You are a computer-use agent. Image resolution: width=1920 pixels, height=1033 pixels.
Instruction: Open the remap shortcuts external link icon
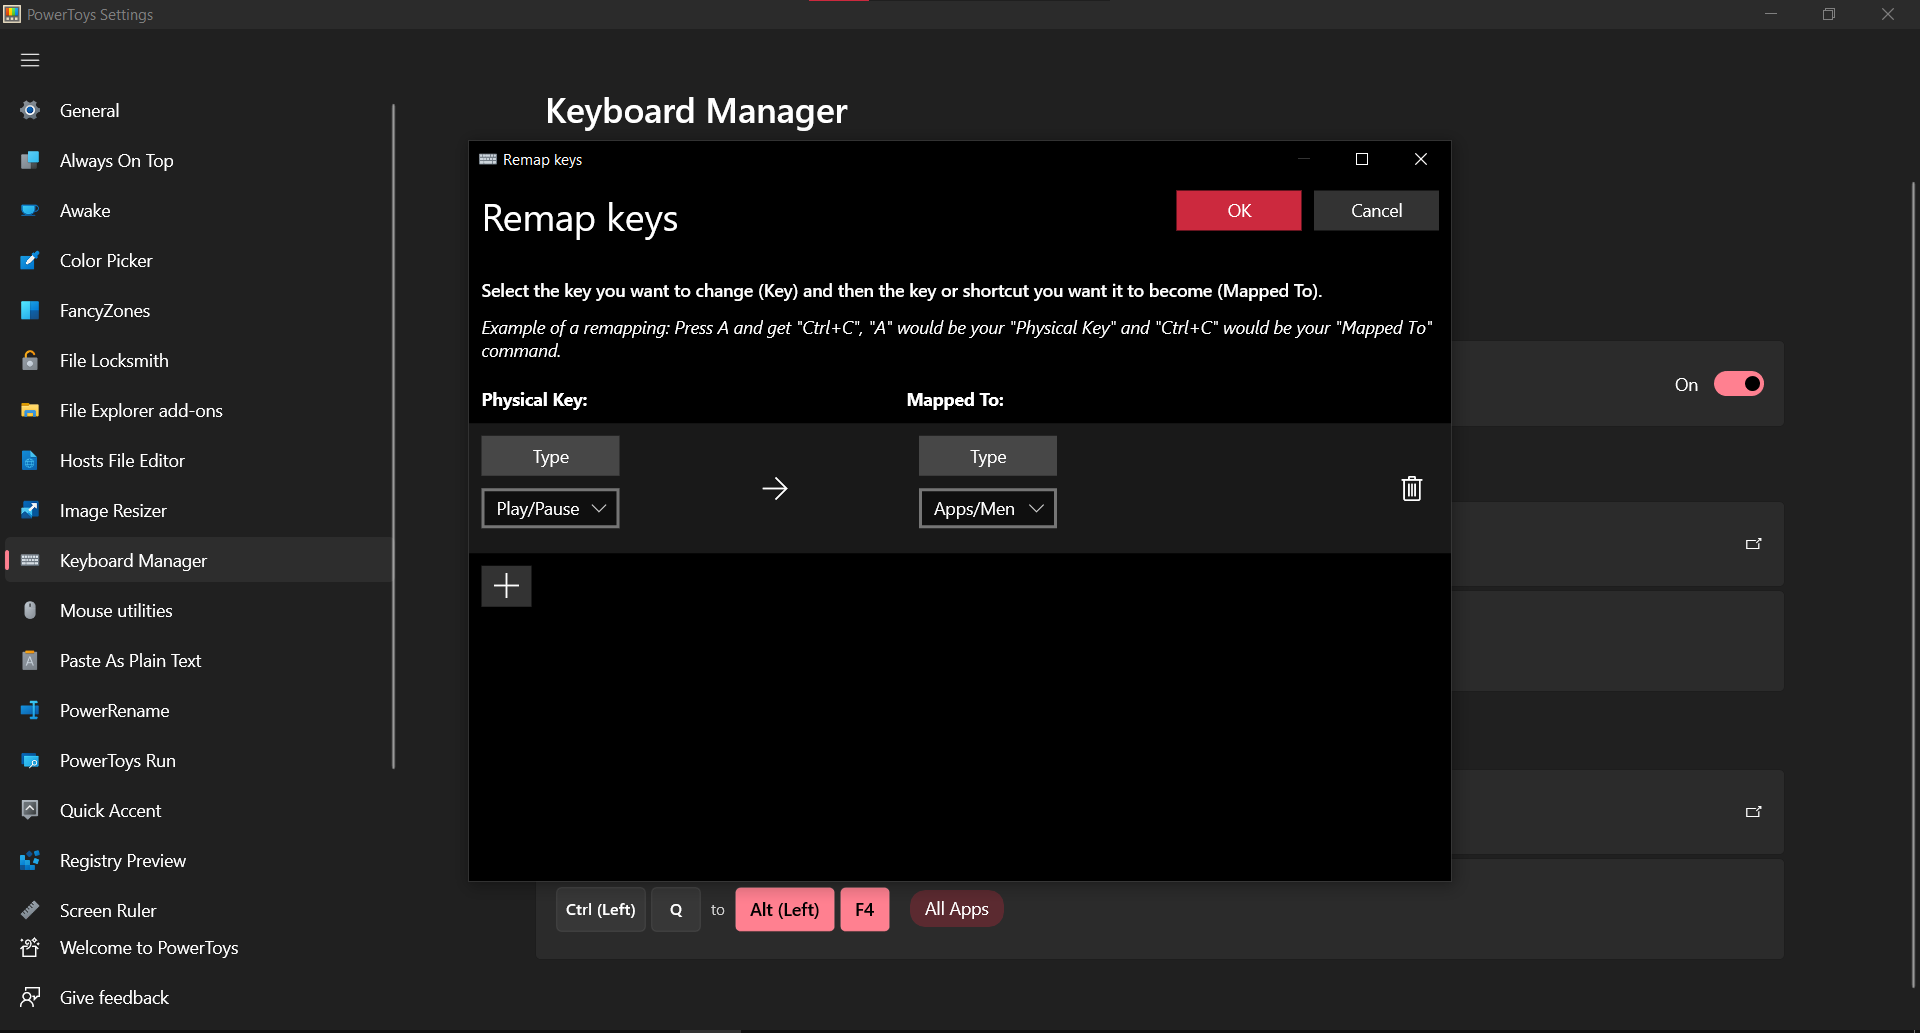[x=1753, y=812]
